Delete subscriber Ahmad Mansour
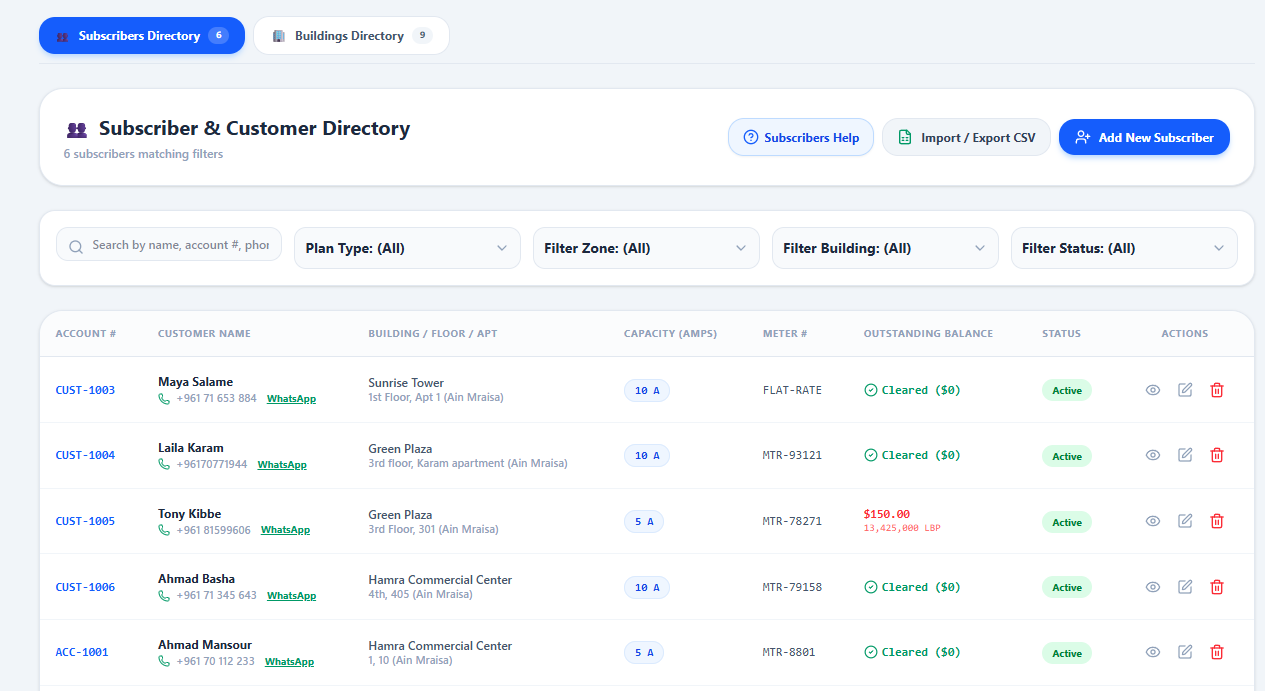Screen dimensions: 1265x691 click(1217, 652)
